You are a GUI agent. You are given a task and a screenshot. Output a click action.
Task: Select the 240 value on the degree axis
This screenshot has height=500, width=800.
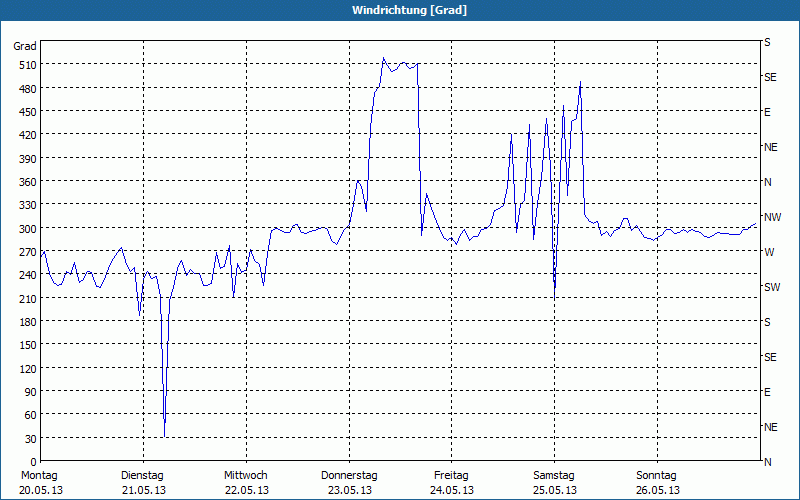(28, 276)
